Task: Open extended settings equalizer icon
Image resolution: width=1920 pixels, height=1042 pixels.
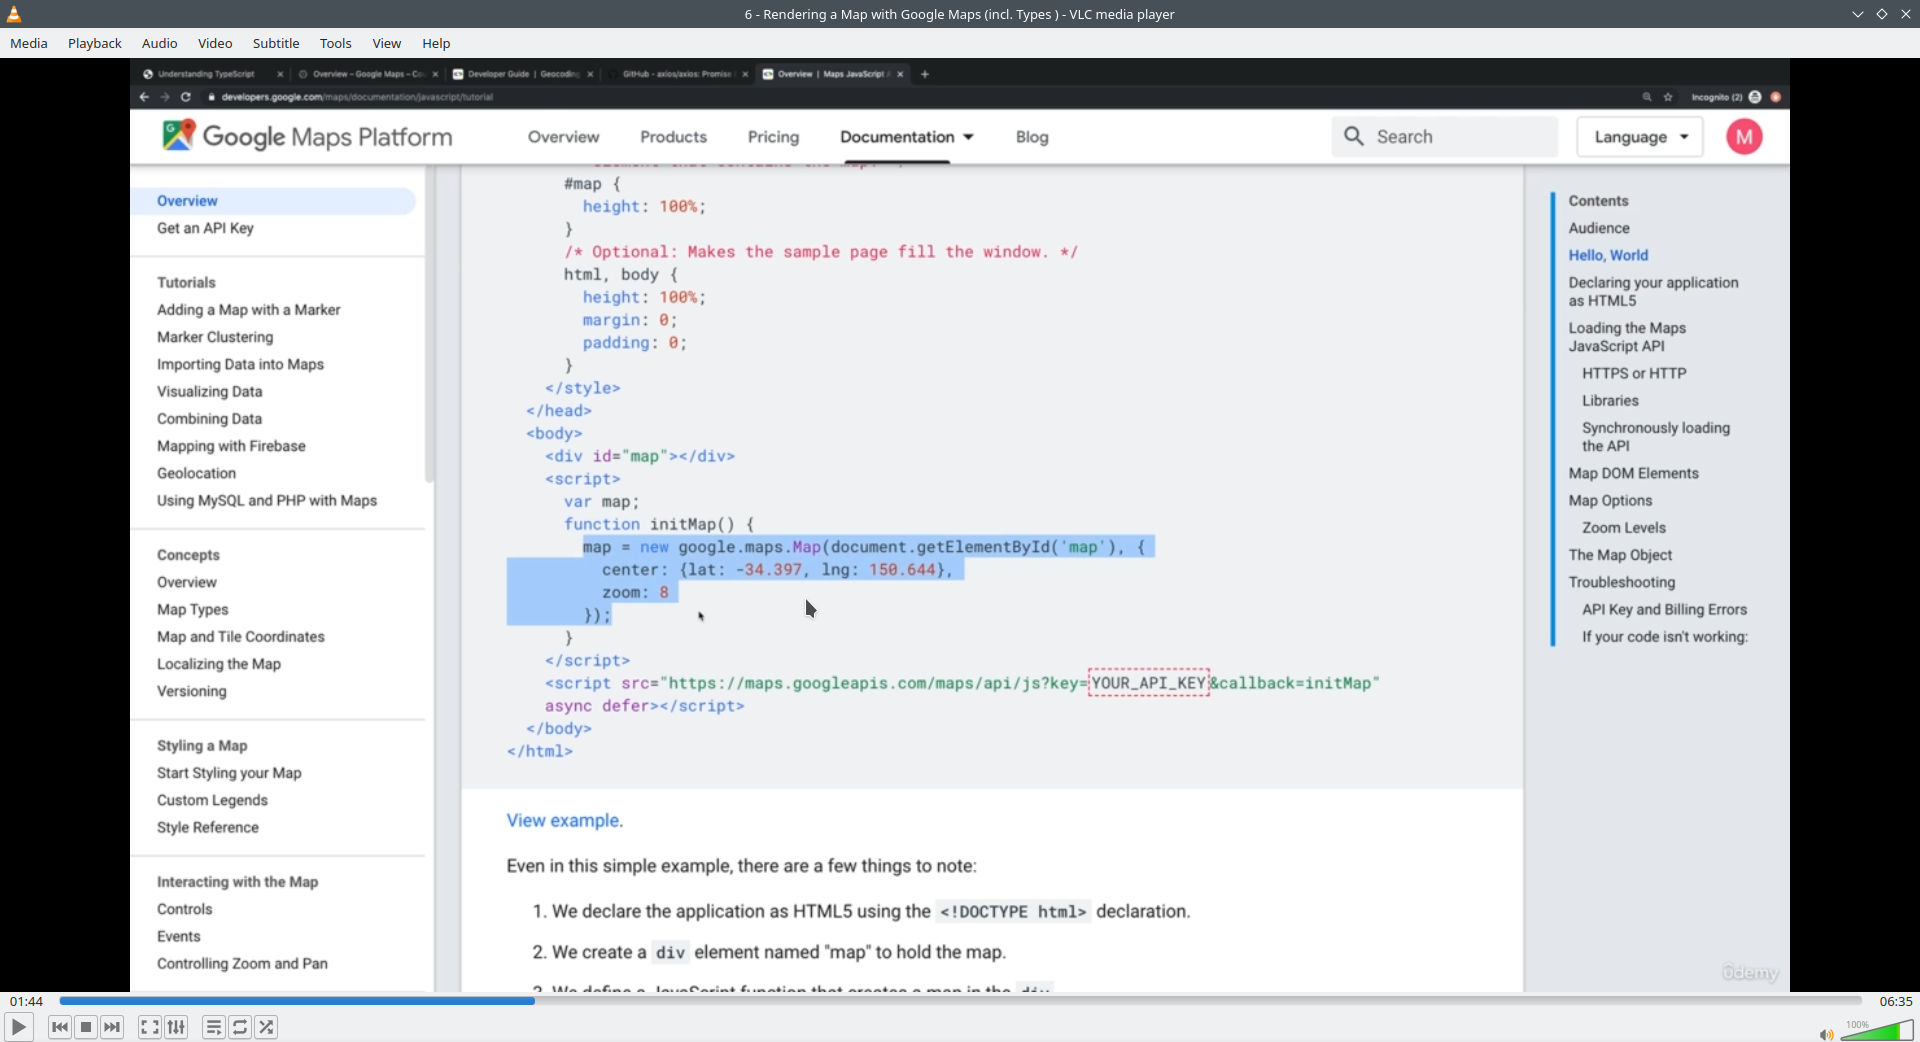Action: 176,1027
